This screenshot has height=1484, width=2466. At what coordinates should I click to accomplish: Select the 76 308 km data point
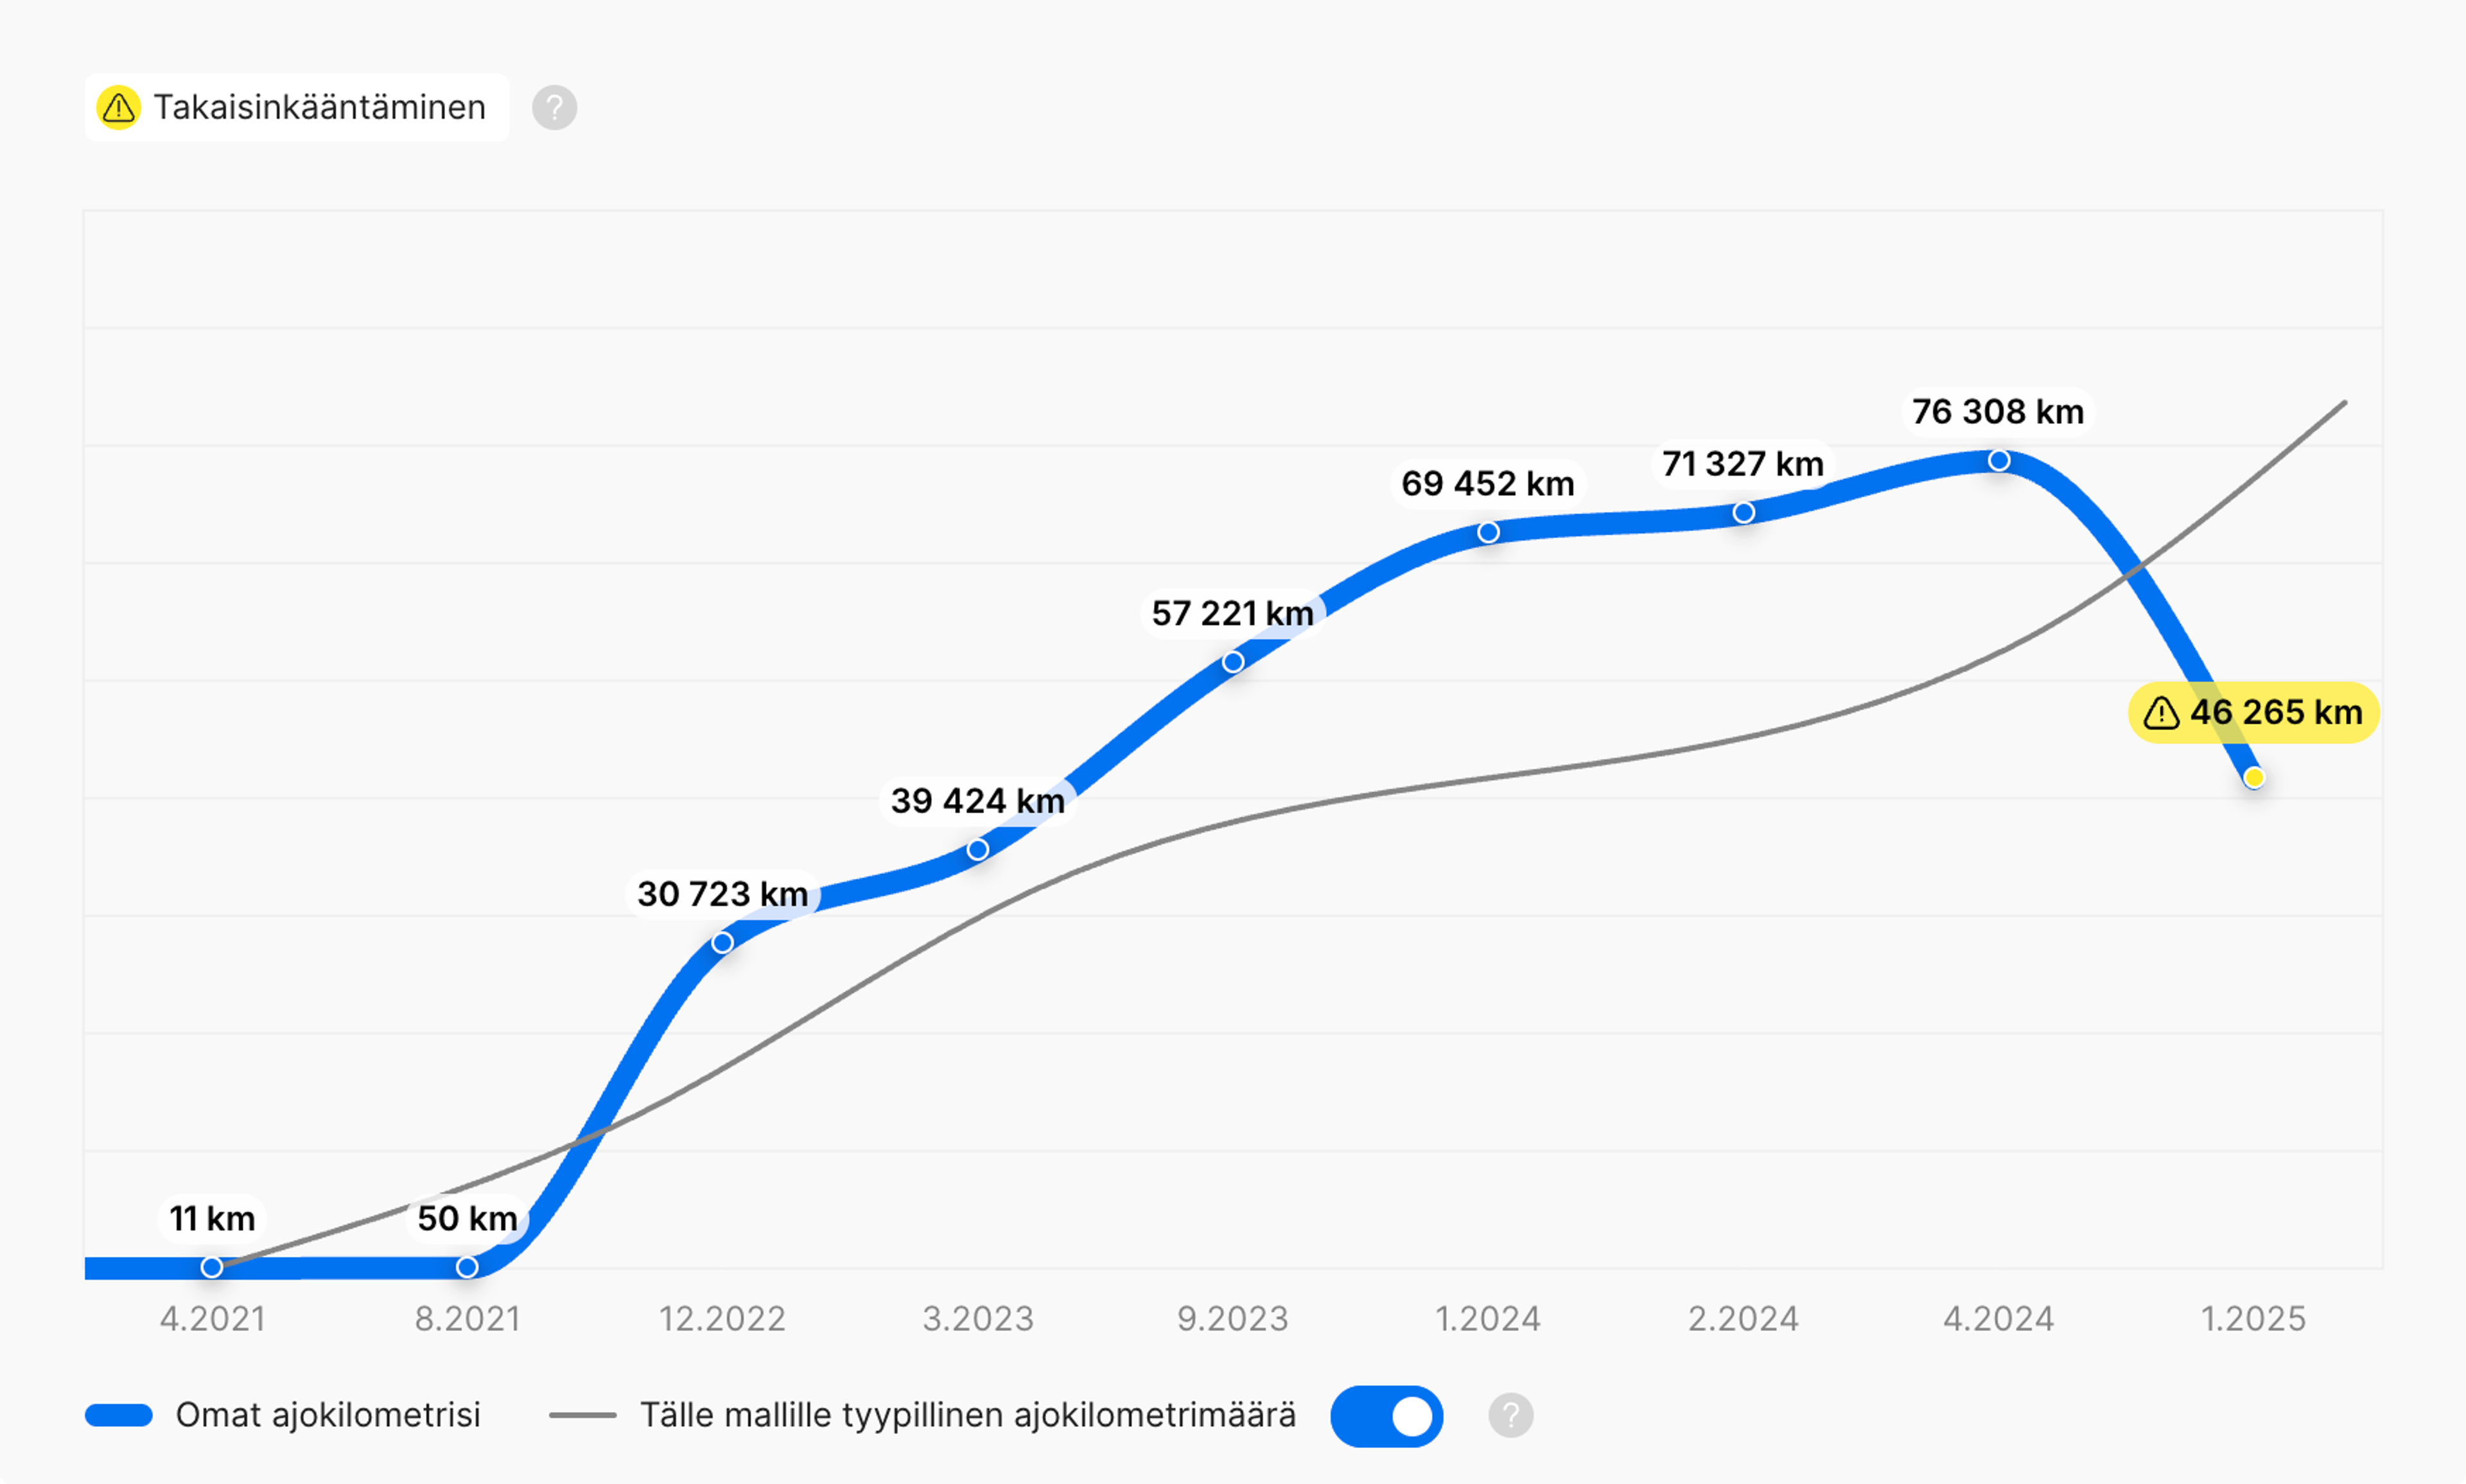(x=1999, y=460)
